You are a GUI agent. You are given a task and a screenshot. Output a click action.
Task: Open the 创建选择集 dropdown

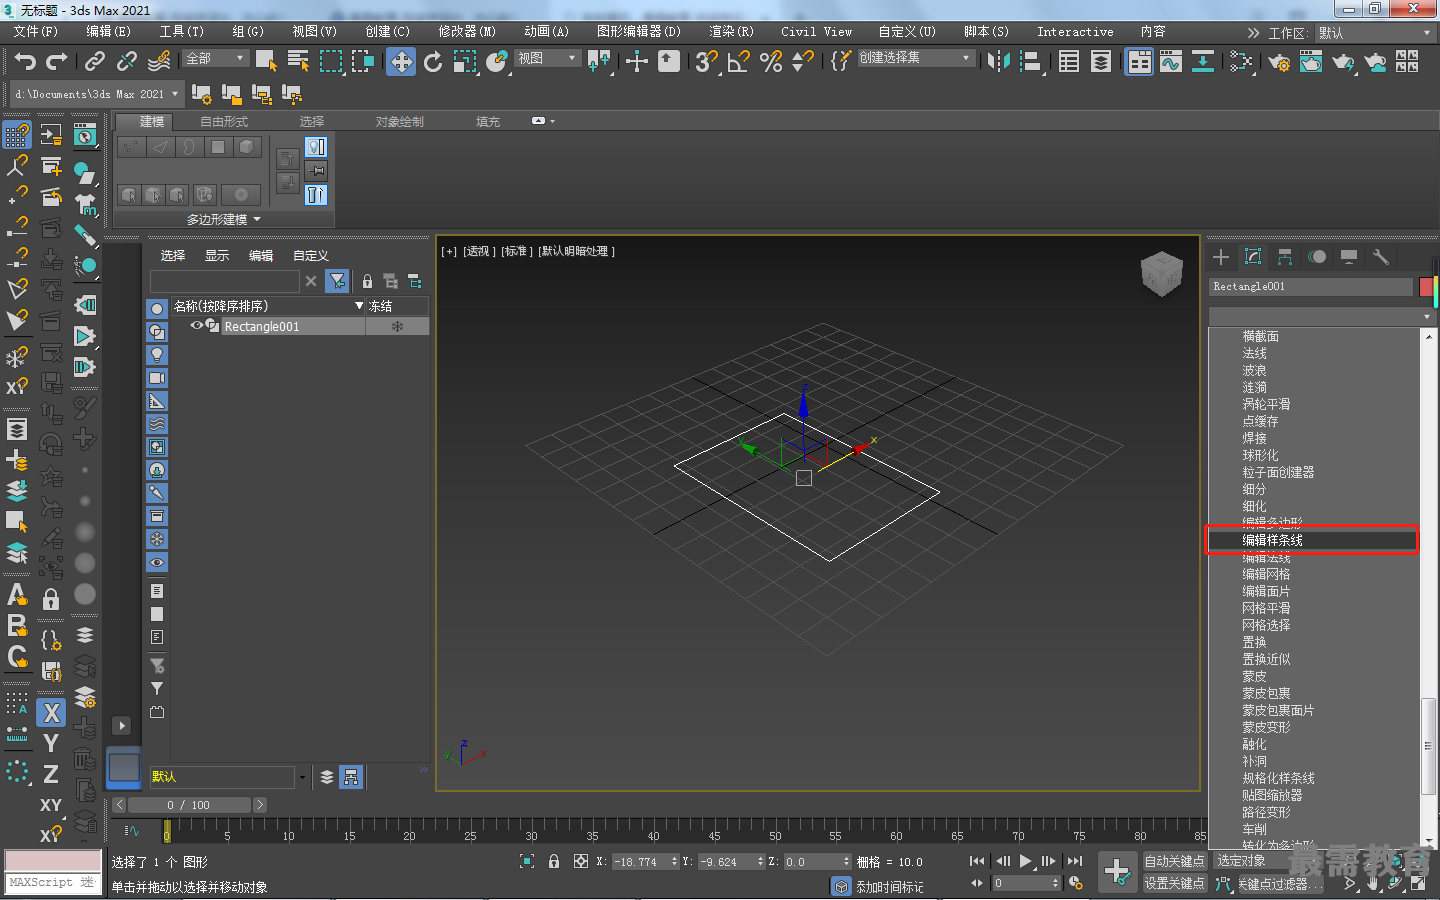point(915,58)
